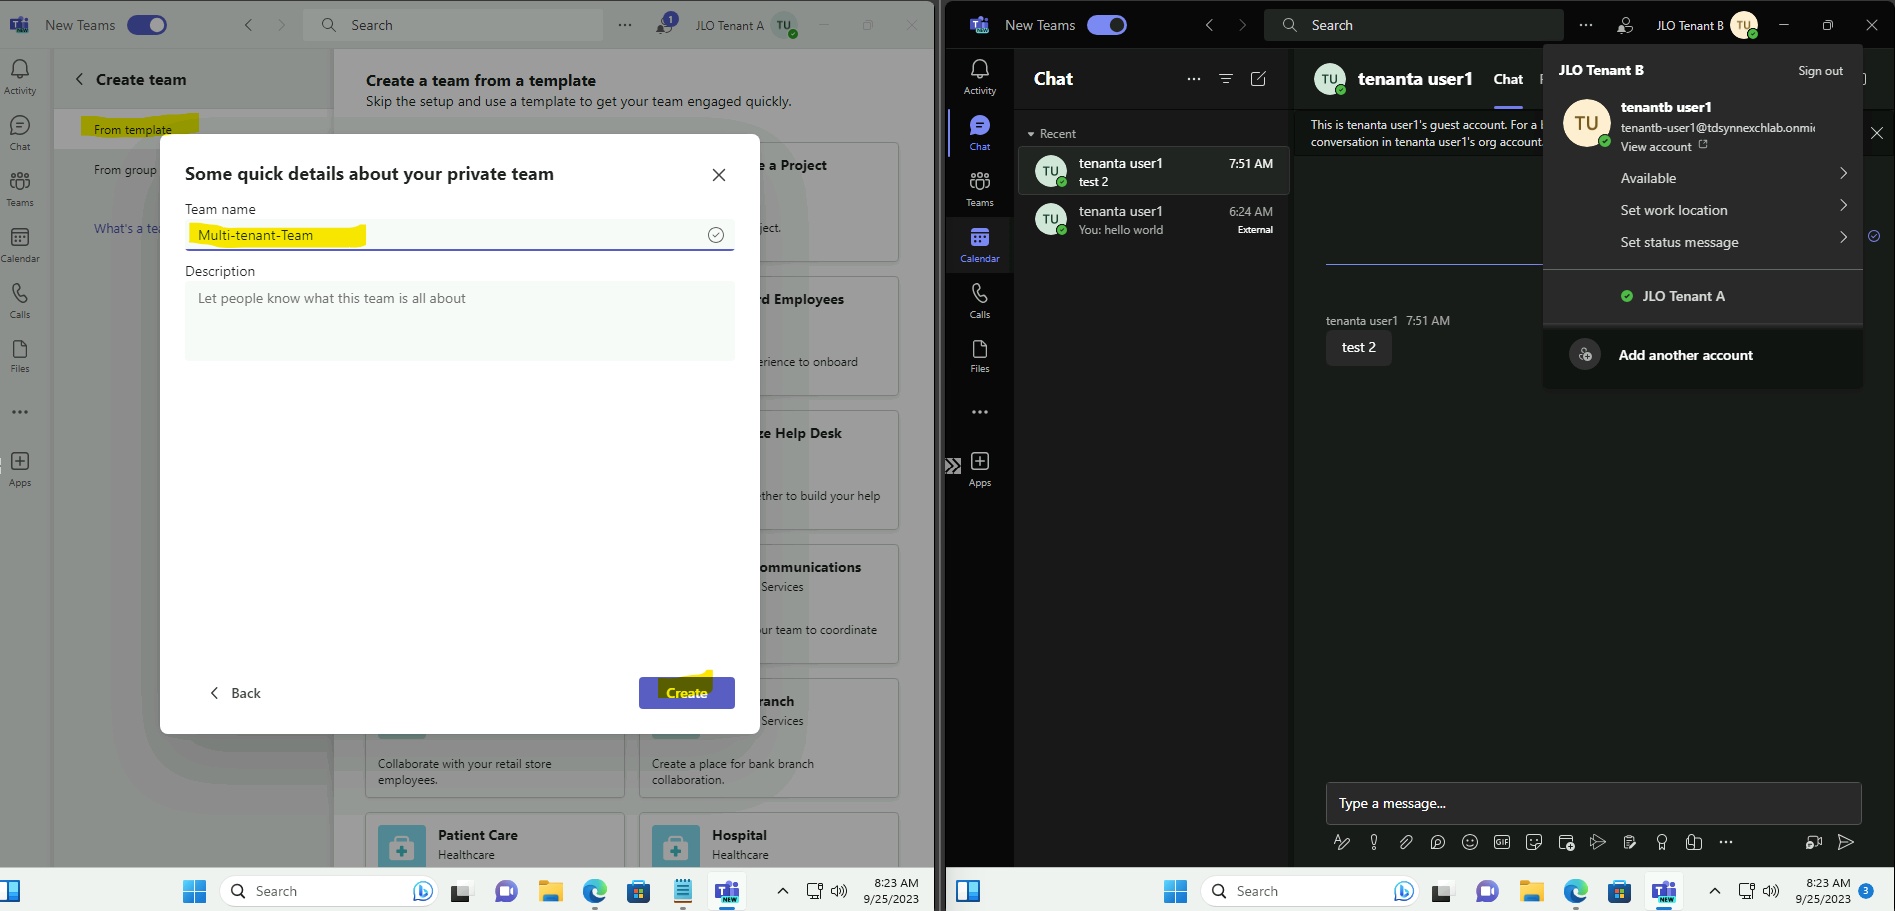The width and height of the screenshot is (1895, 911).
Task: Click the Attach file paperclip icon
Action: tap(1406, 842)
